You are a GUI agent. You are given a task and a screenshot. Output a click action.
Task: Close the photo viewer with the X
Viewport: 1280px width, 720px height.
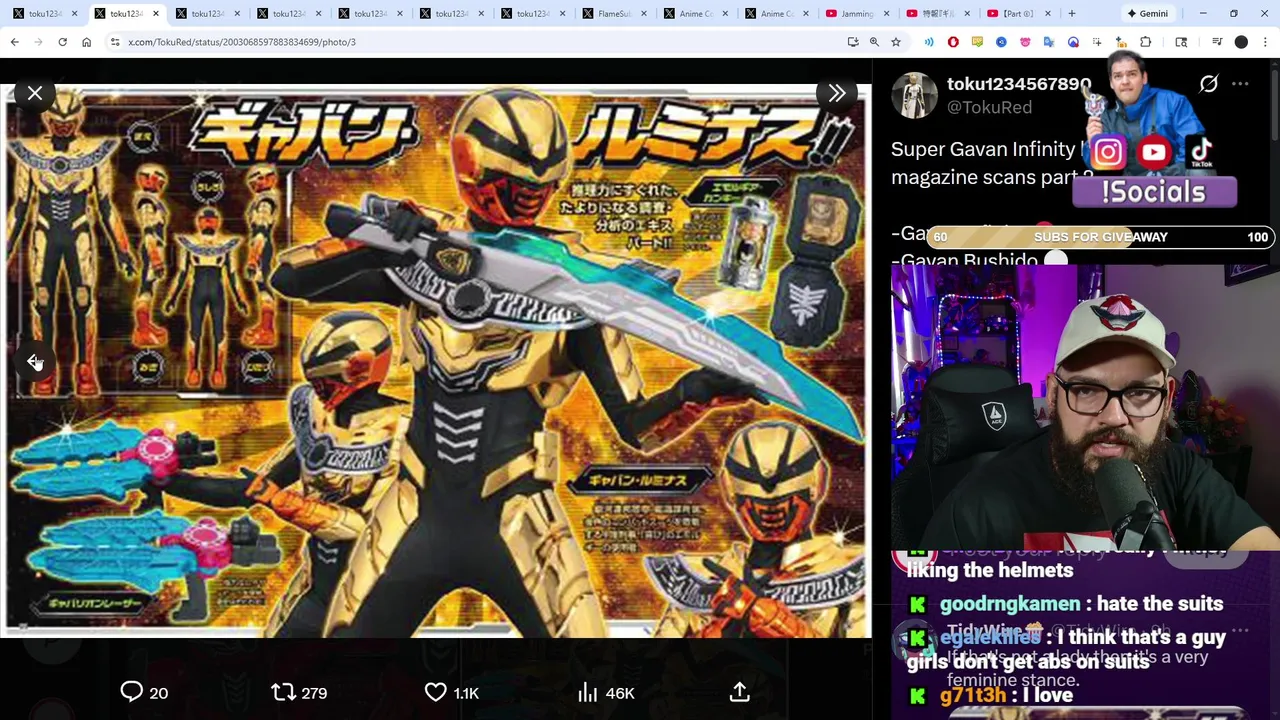tap(35, 93)
